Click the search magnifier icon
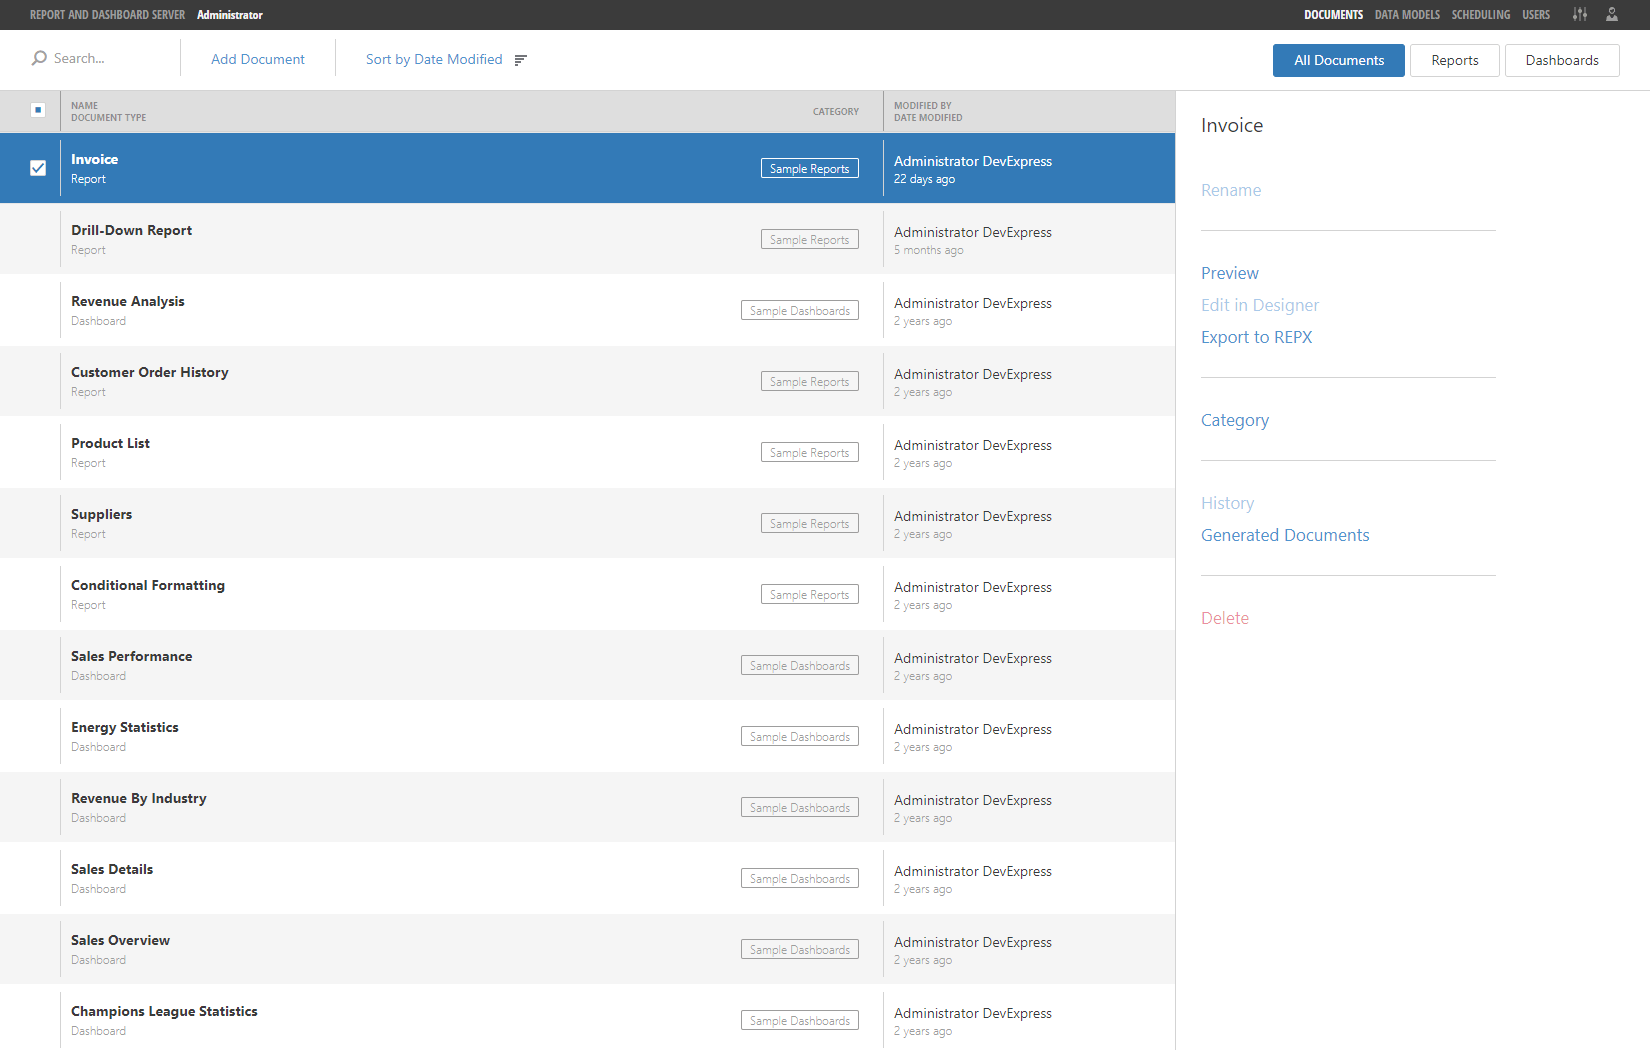Screen dimensions: 1650x1050 pyautogui.click(x=38, y=58)
